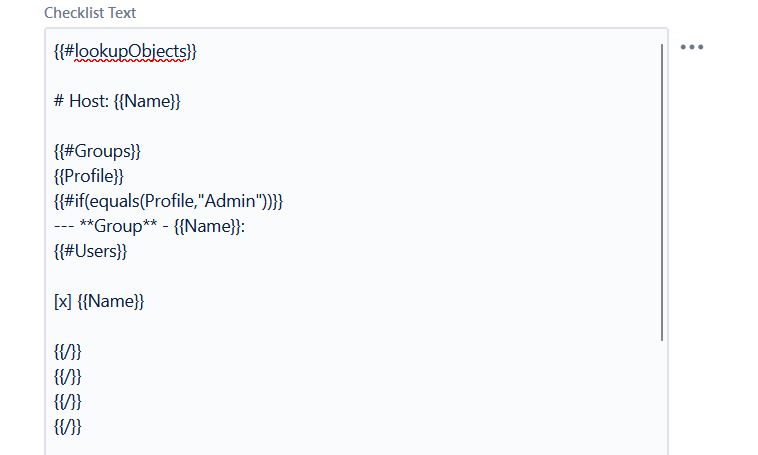Click the {{#if(equals(Profile,"Admin"))}} line

pos(168,201)
